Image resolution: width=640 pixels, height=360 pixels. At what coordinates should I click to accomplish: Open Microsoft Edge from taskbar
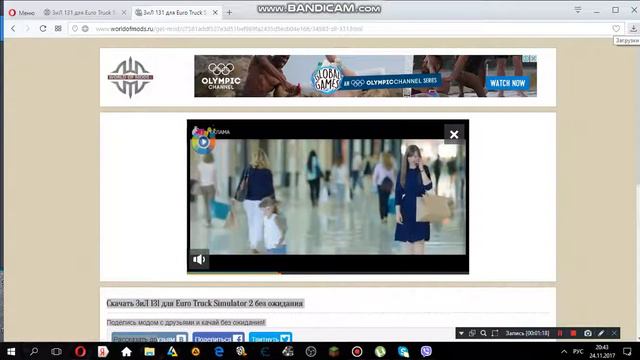(219, 351)
